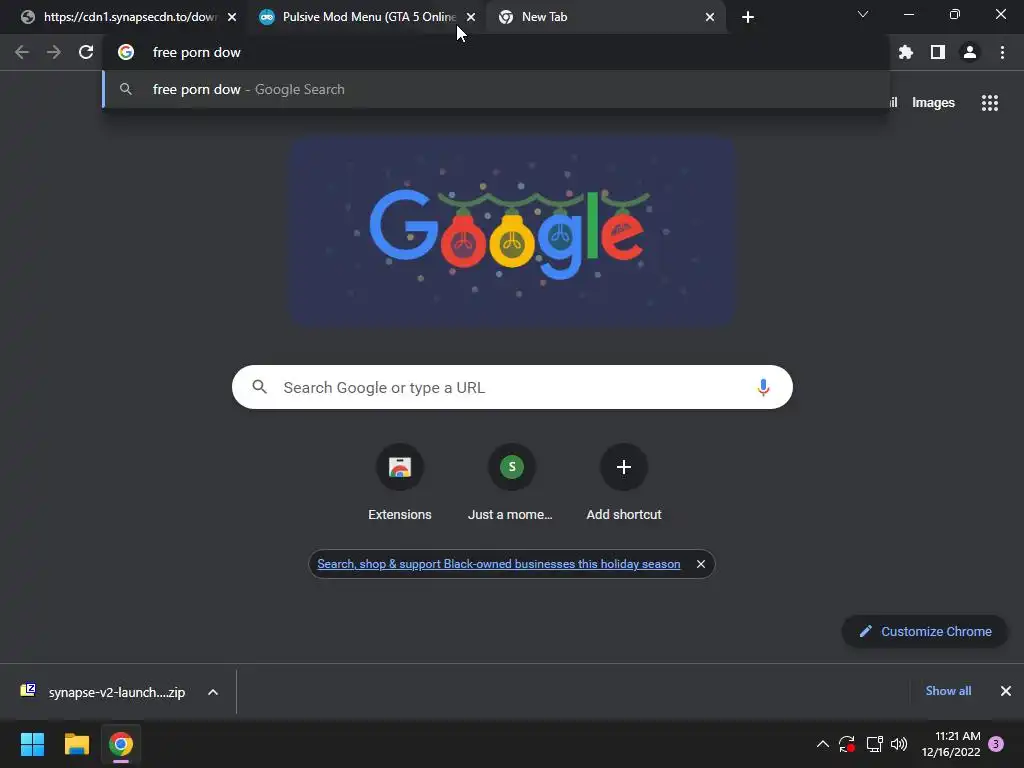Click the browser forward arrow

tap(54, 52)
